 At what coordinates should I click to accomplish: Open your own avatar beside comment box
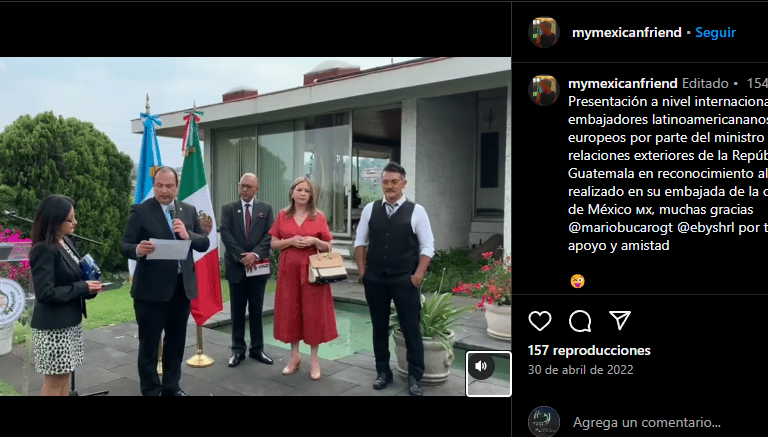point(544,421)
